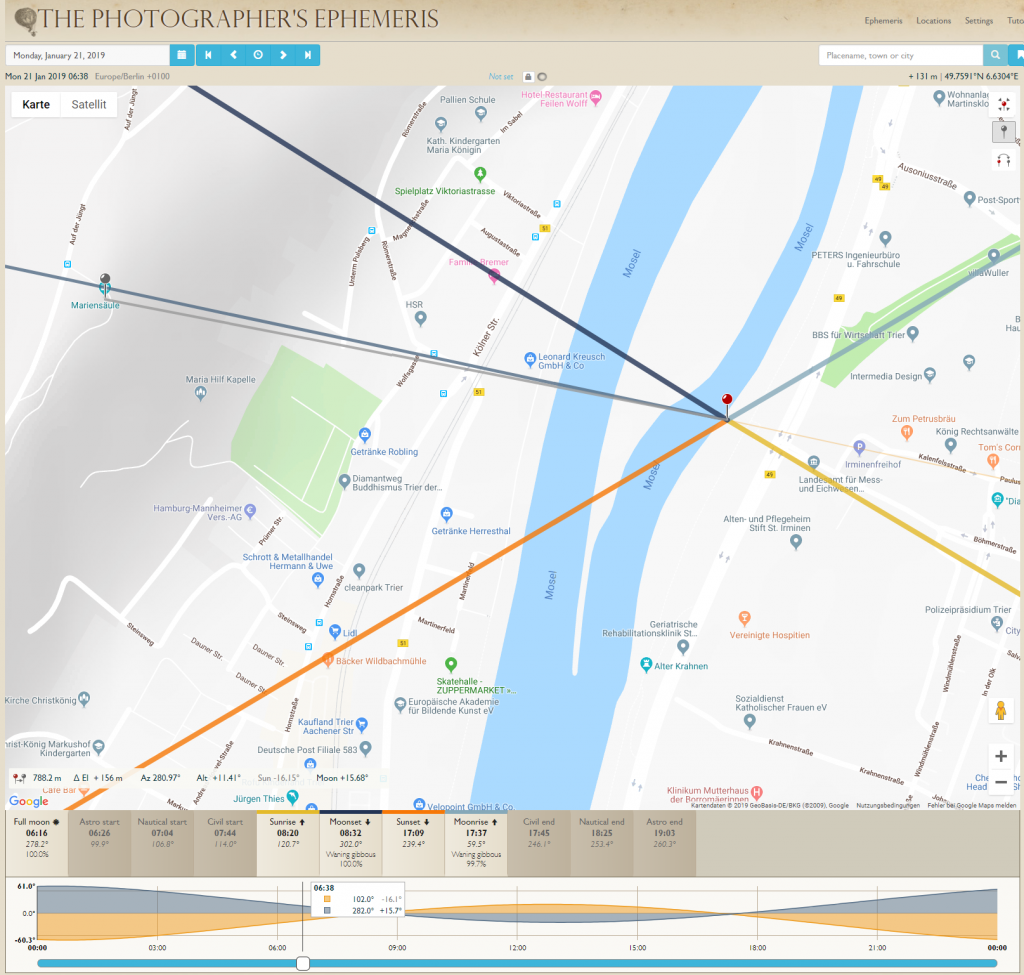Open the Ephemeris menu

click(x=883, y=21)
